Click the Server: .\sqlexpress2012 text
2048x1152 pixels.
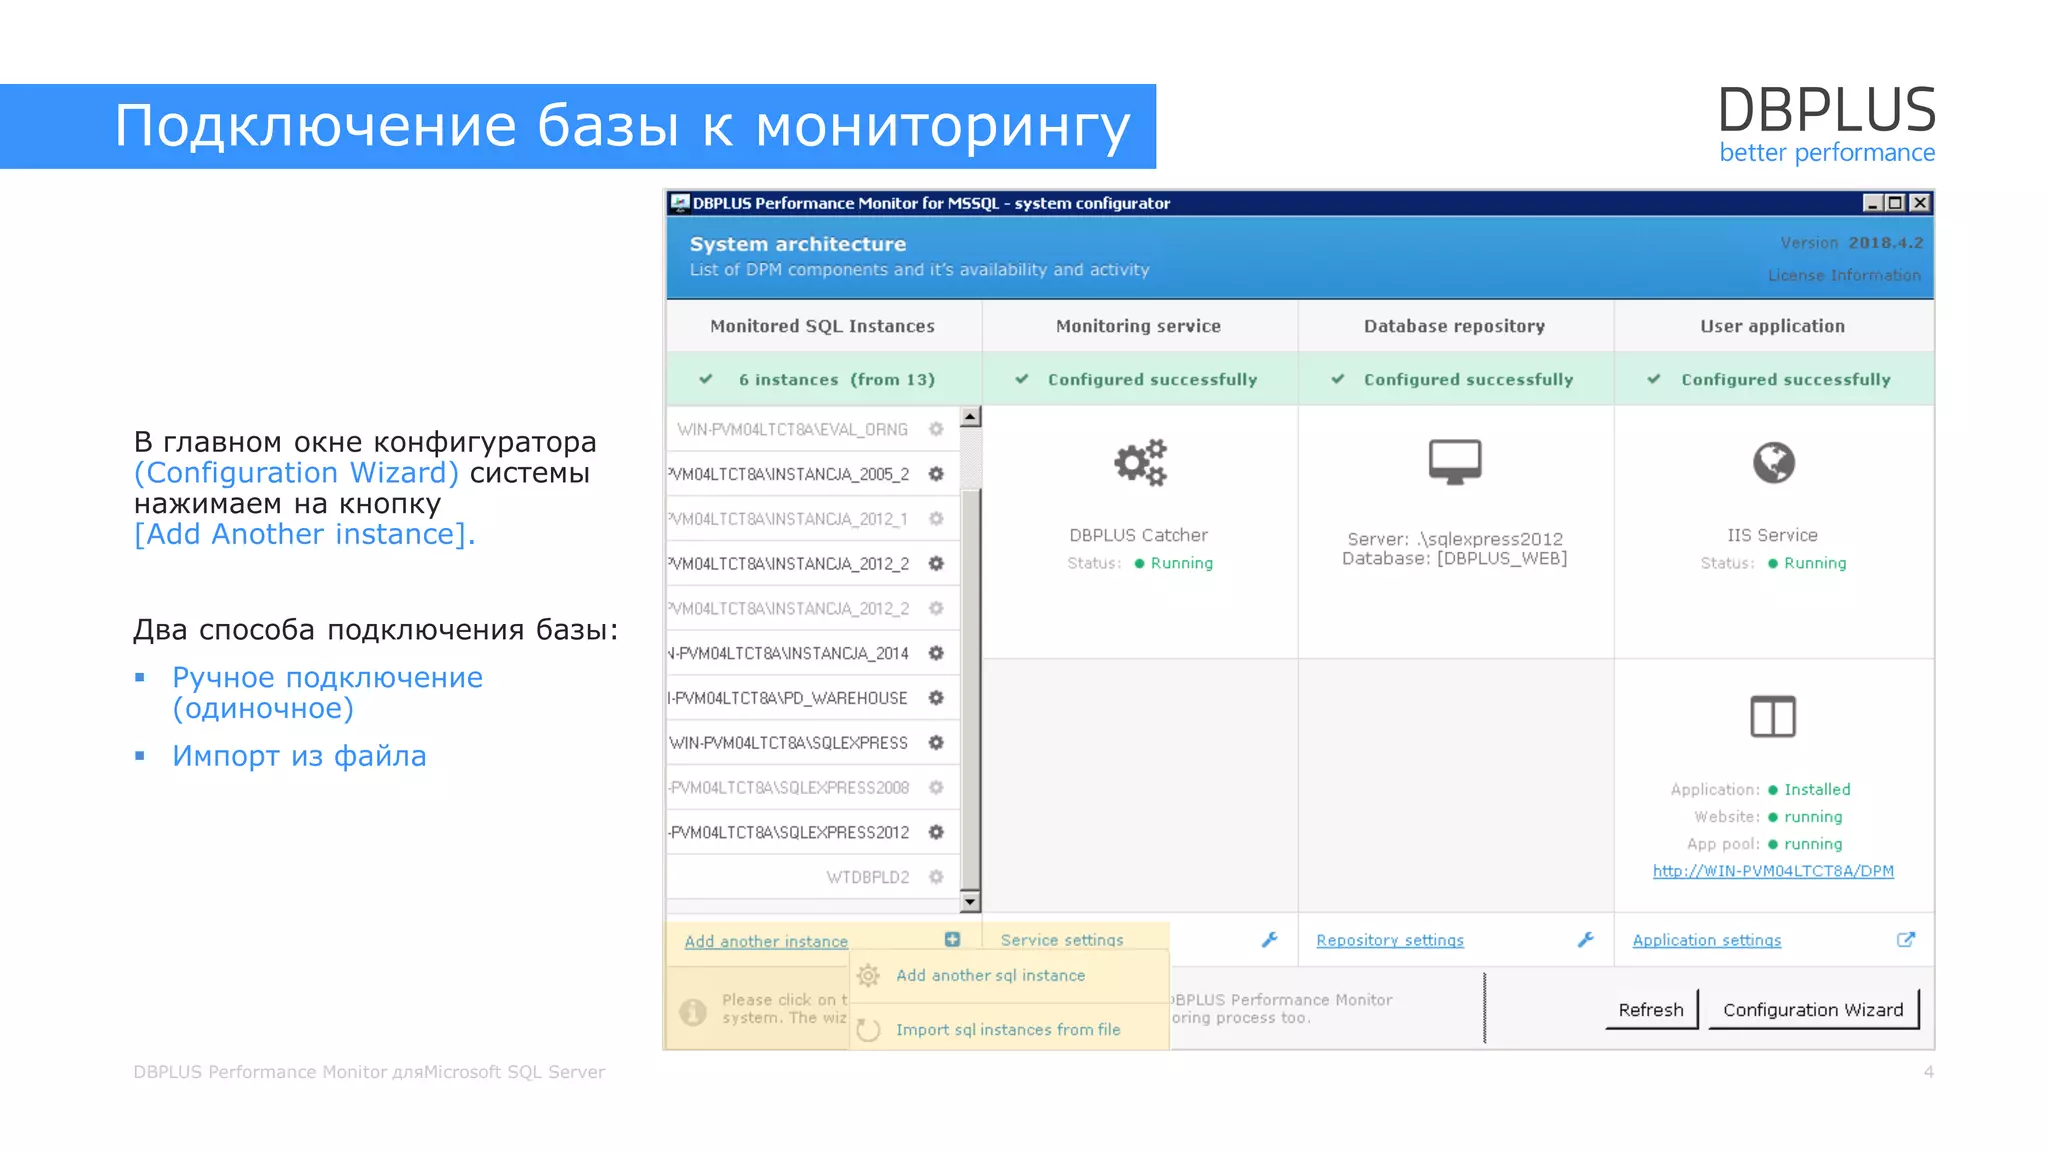pyautogui.click(x=1455, y=539)
